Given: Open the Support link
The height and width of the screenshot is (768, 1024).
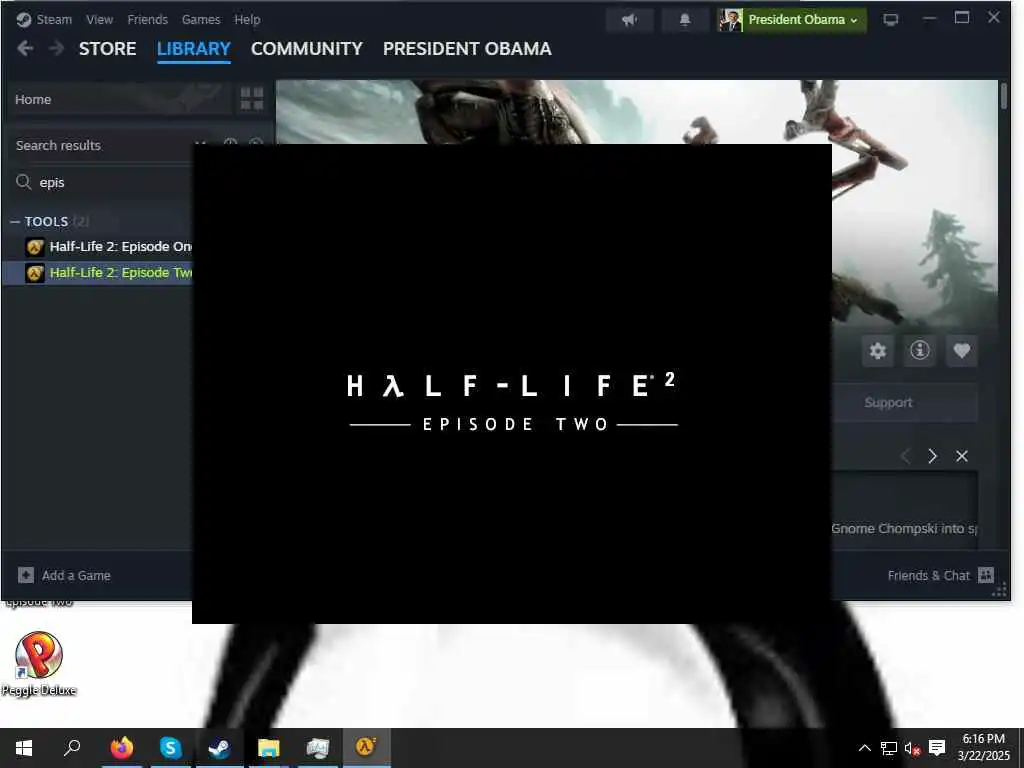Looking at the screenshot, I should 888,402.
